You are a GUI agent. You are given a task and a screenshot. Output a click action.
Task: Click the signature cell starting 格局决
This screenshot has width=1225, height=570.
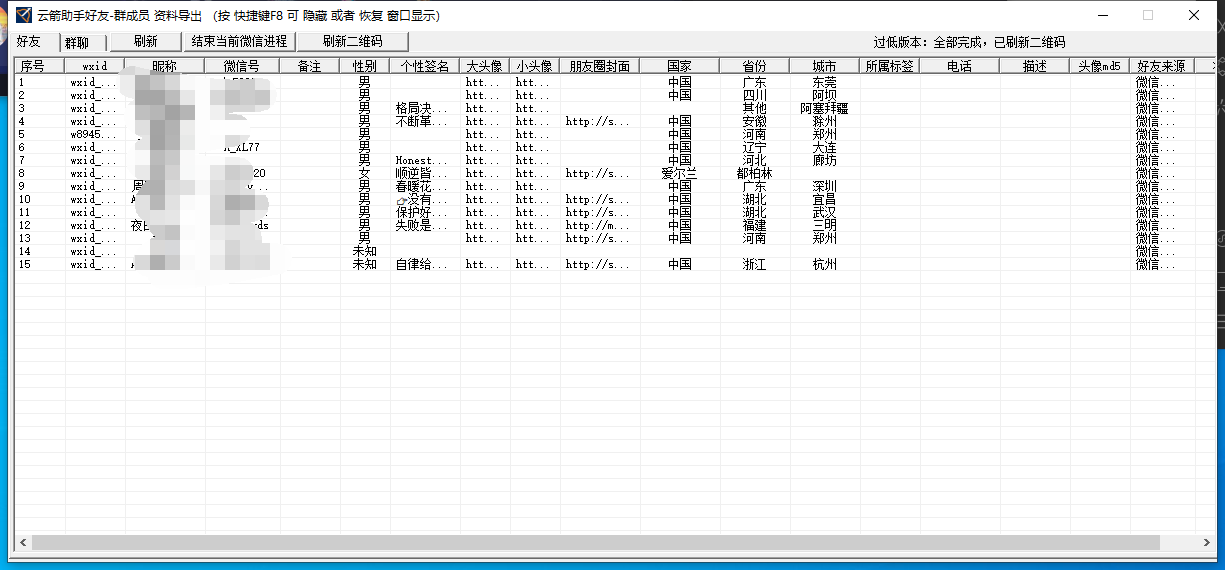(424, 108)
